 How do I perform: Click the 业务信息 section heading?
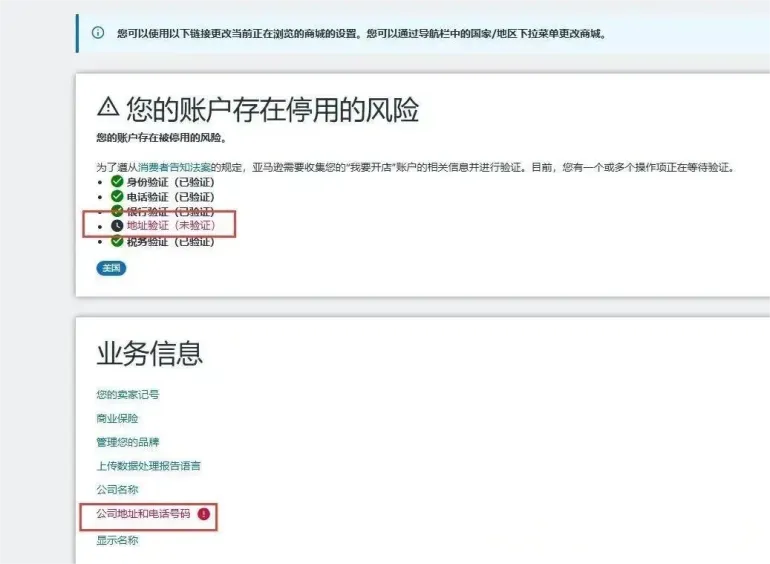point(150,353)
